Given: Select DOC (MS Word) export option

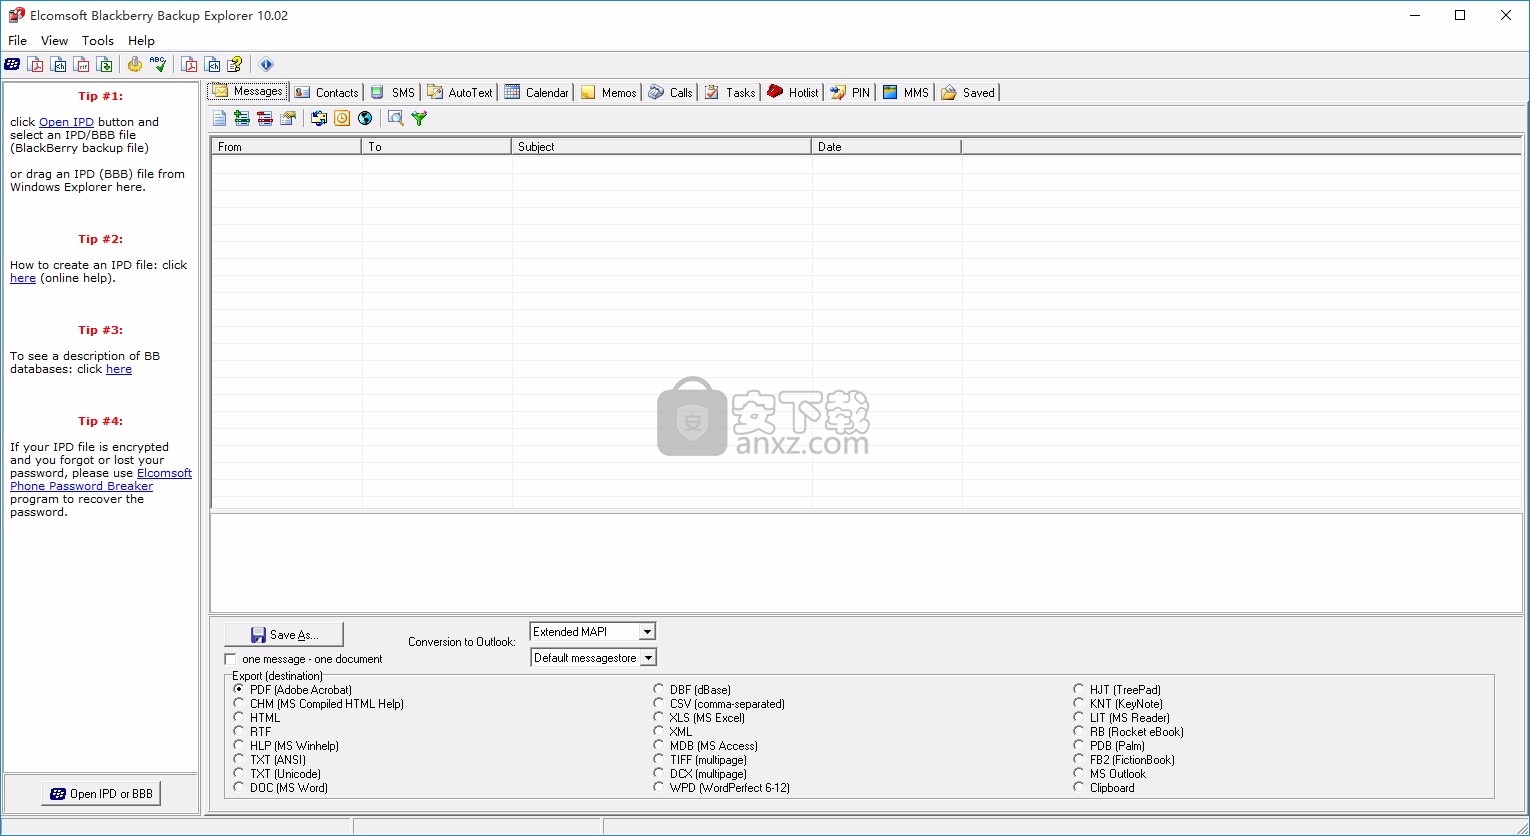Looking at the screenshot, I should [239, 787].
